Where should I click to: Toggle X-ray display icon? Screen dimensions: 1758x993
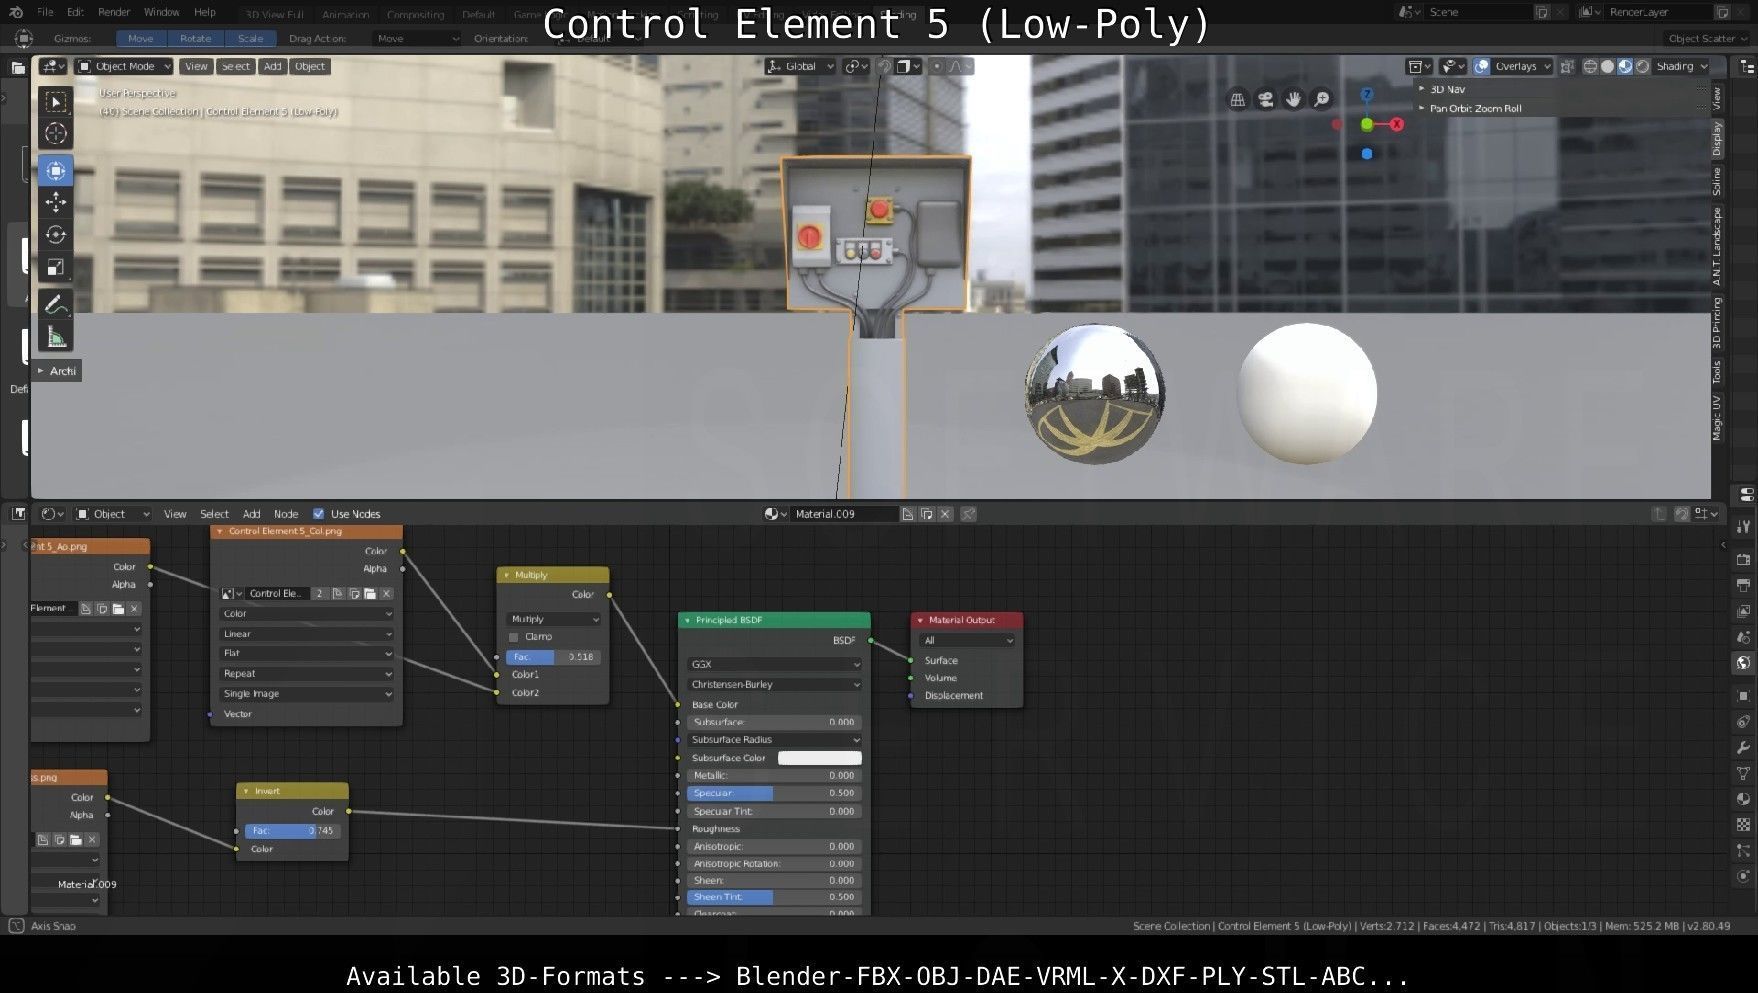pos(1567,67)
